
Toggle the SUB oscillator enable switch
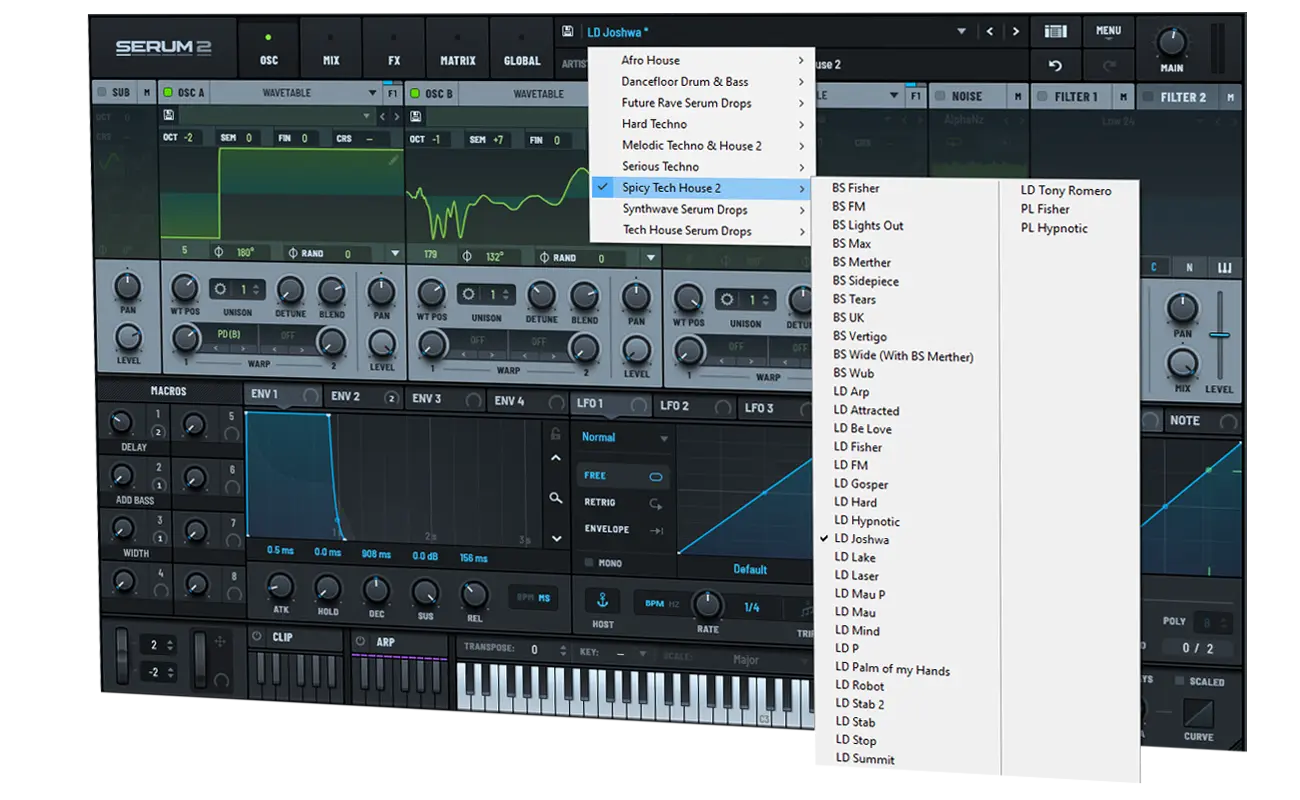point(101,92)
